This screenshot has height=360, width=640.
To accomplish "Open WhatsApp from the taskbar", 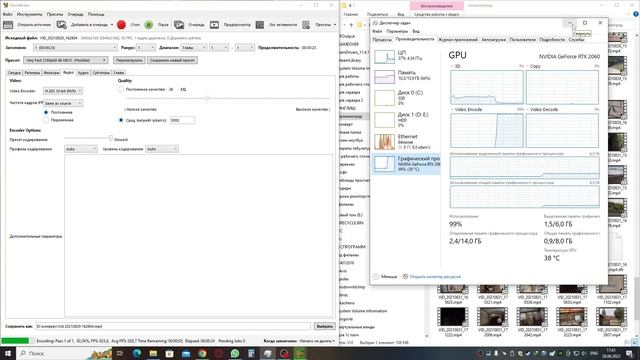I will pyautogui.click(x=235, y=353).
